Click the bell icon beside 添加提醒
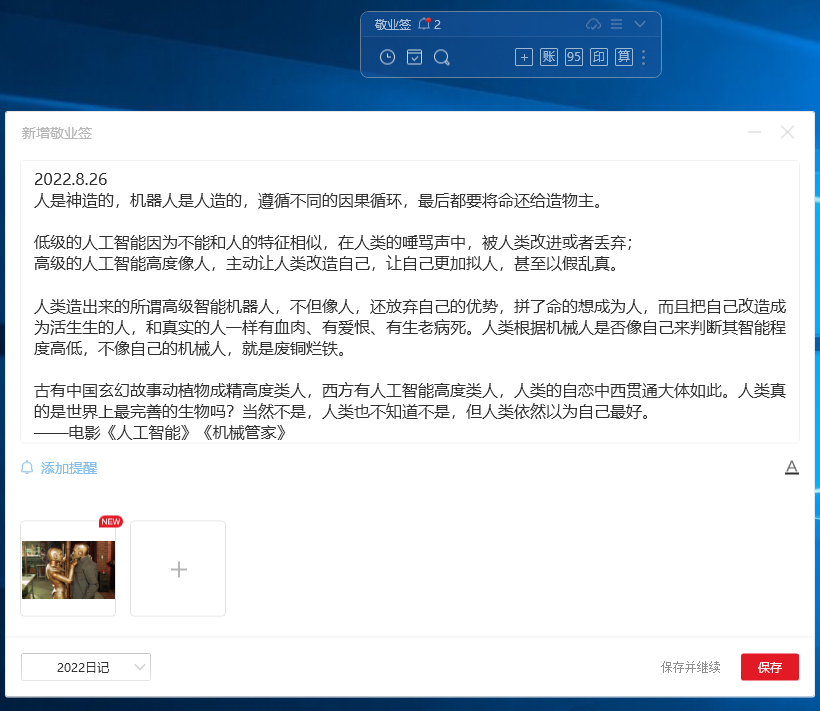 click(27, 467)
